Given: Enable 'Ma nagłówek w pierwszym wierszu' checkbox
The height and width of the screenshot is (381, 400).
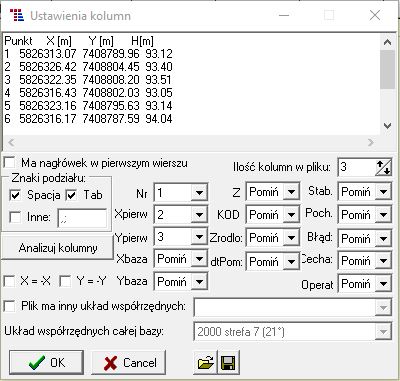Looking at the screenshot, I should (9, 163).
